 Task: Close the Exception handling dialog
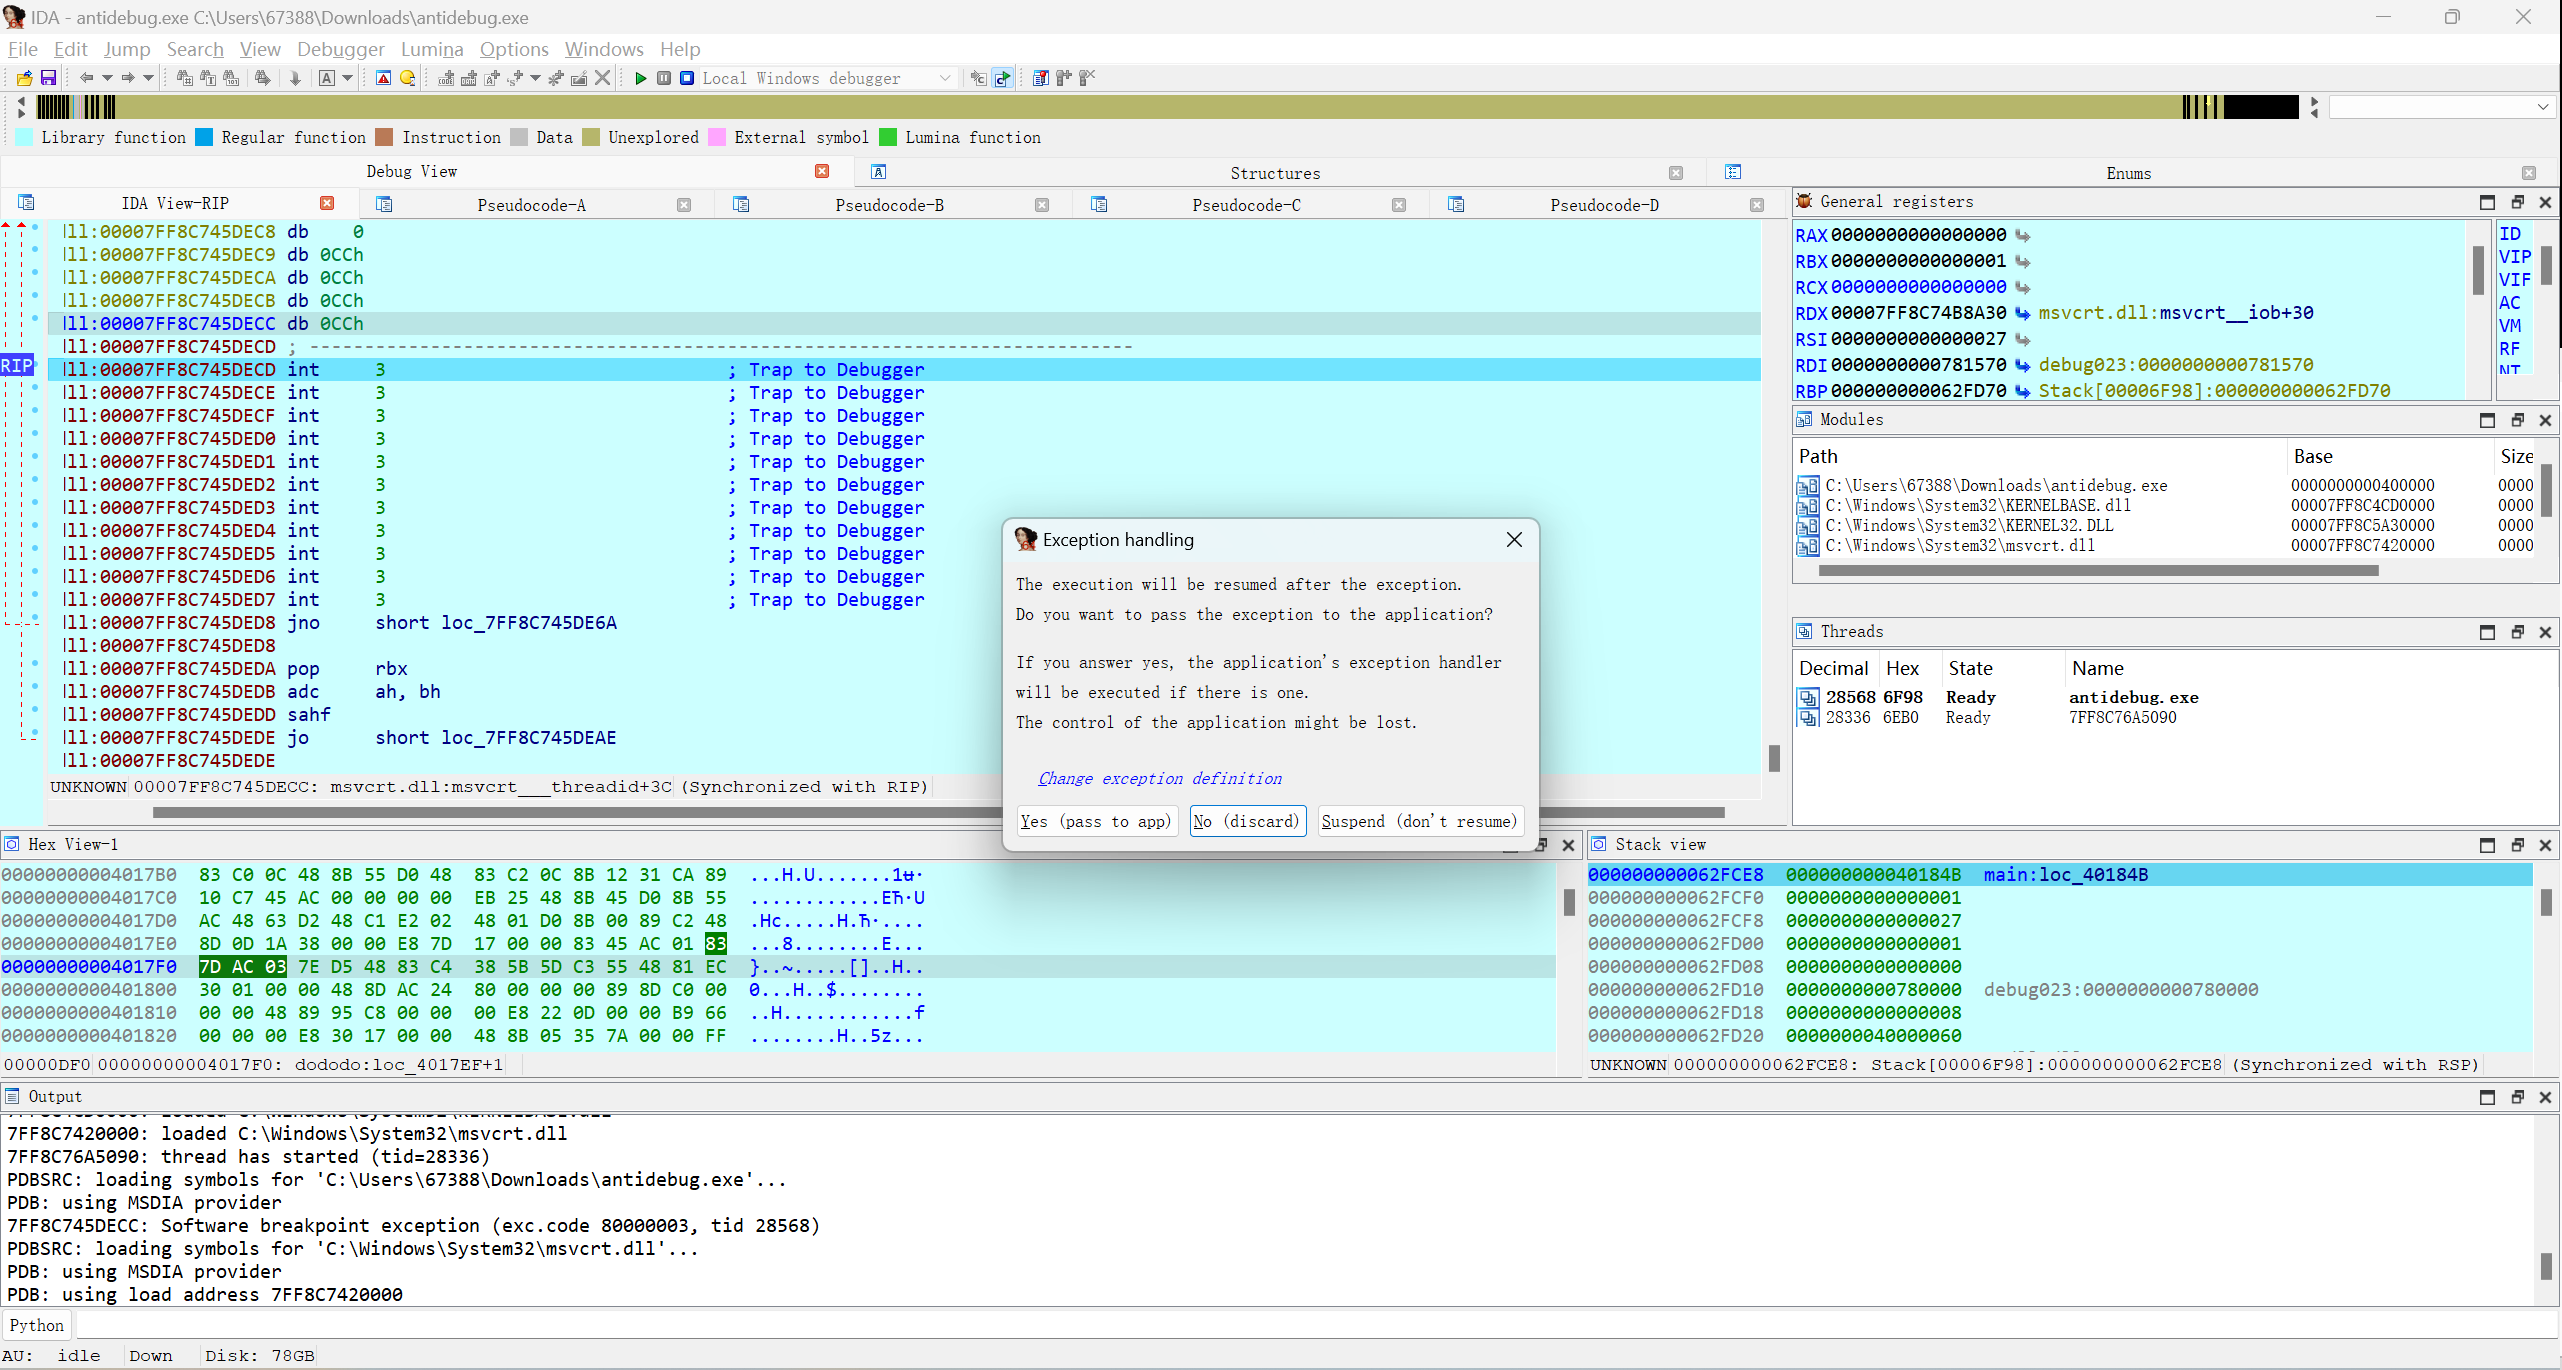point(1514,540)
